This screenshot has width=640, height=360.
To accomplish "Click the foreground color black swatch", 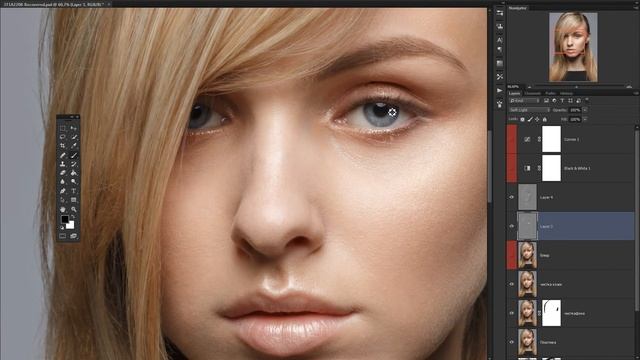I will [x=64, y=219].
